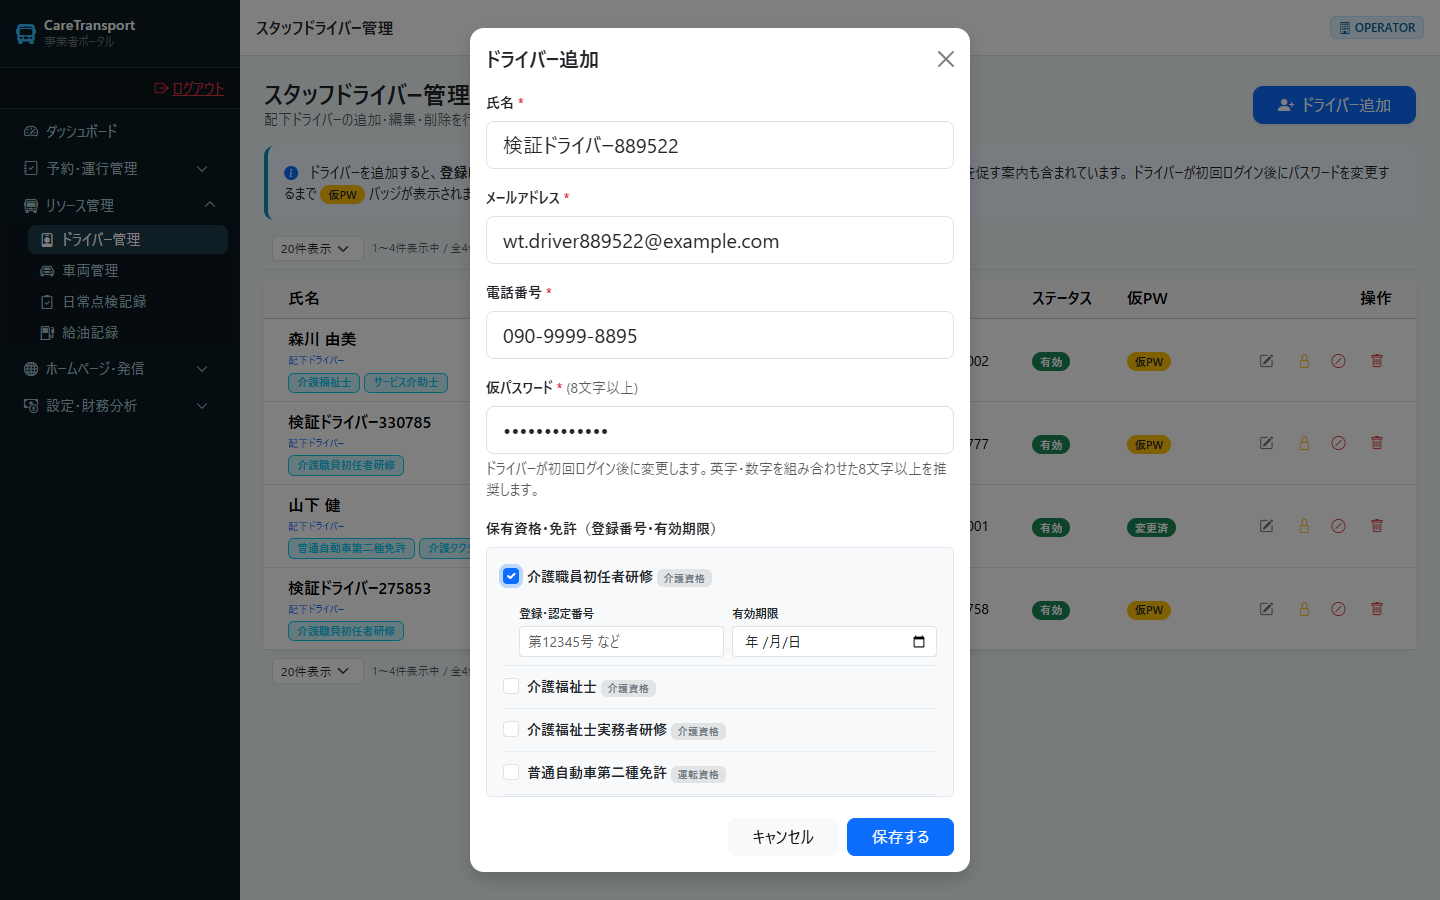The width and height of the screenshot is (1440, 900).
Task: Close the ドライバー追加 dialog with the X
Action: coord(945,59)
